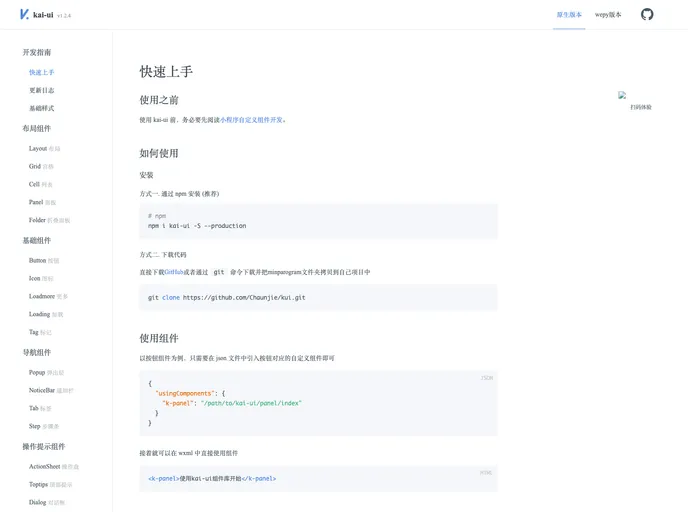This screenshot has height=512, width=688.
Task: Click the 操作提示组件 section heading
Action: click(x=44, y=447)
